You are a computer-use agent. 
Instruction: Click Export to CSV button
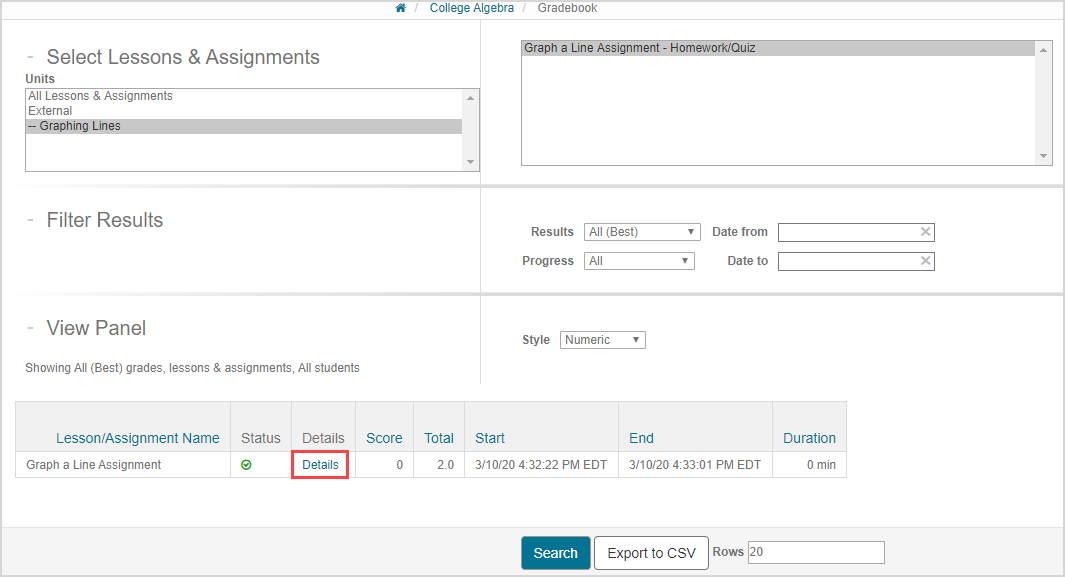[x=651, y=553]
